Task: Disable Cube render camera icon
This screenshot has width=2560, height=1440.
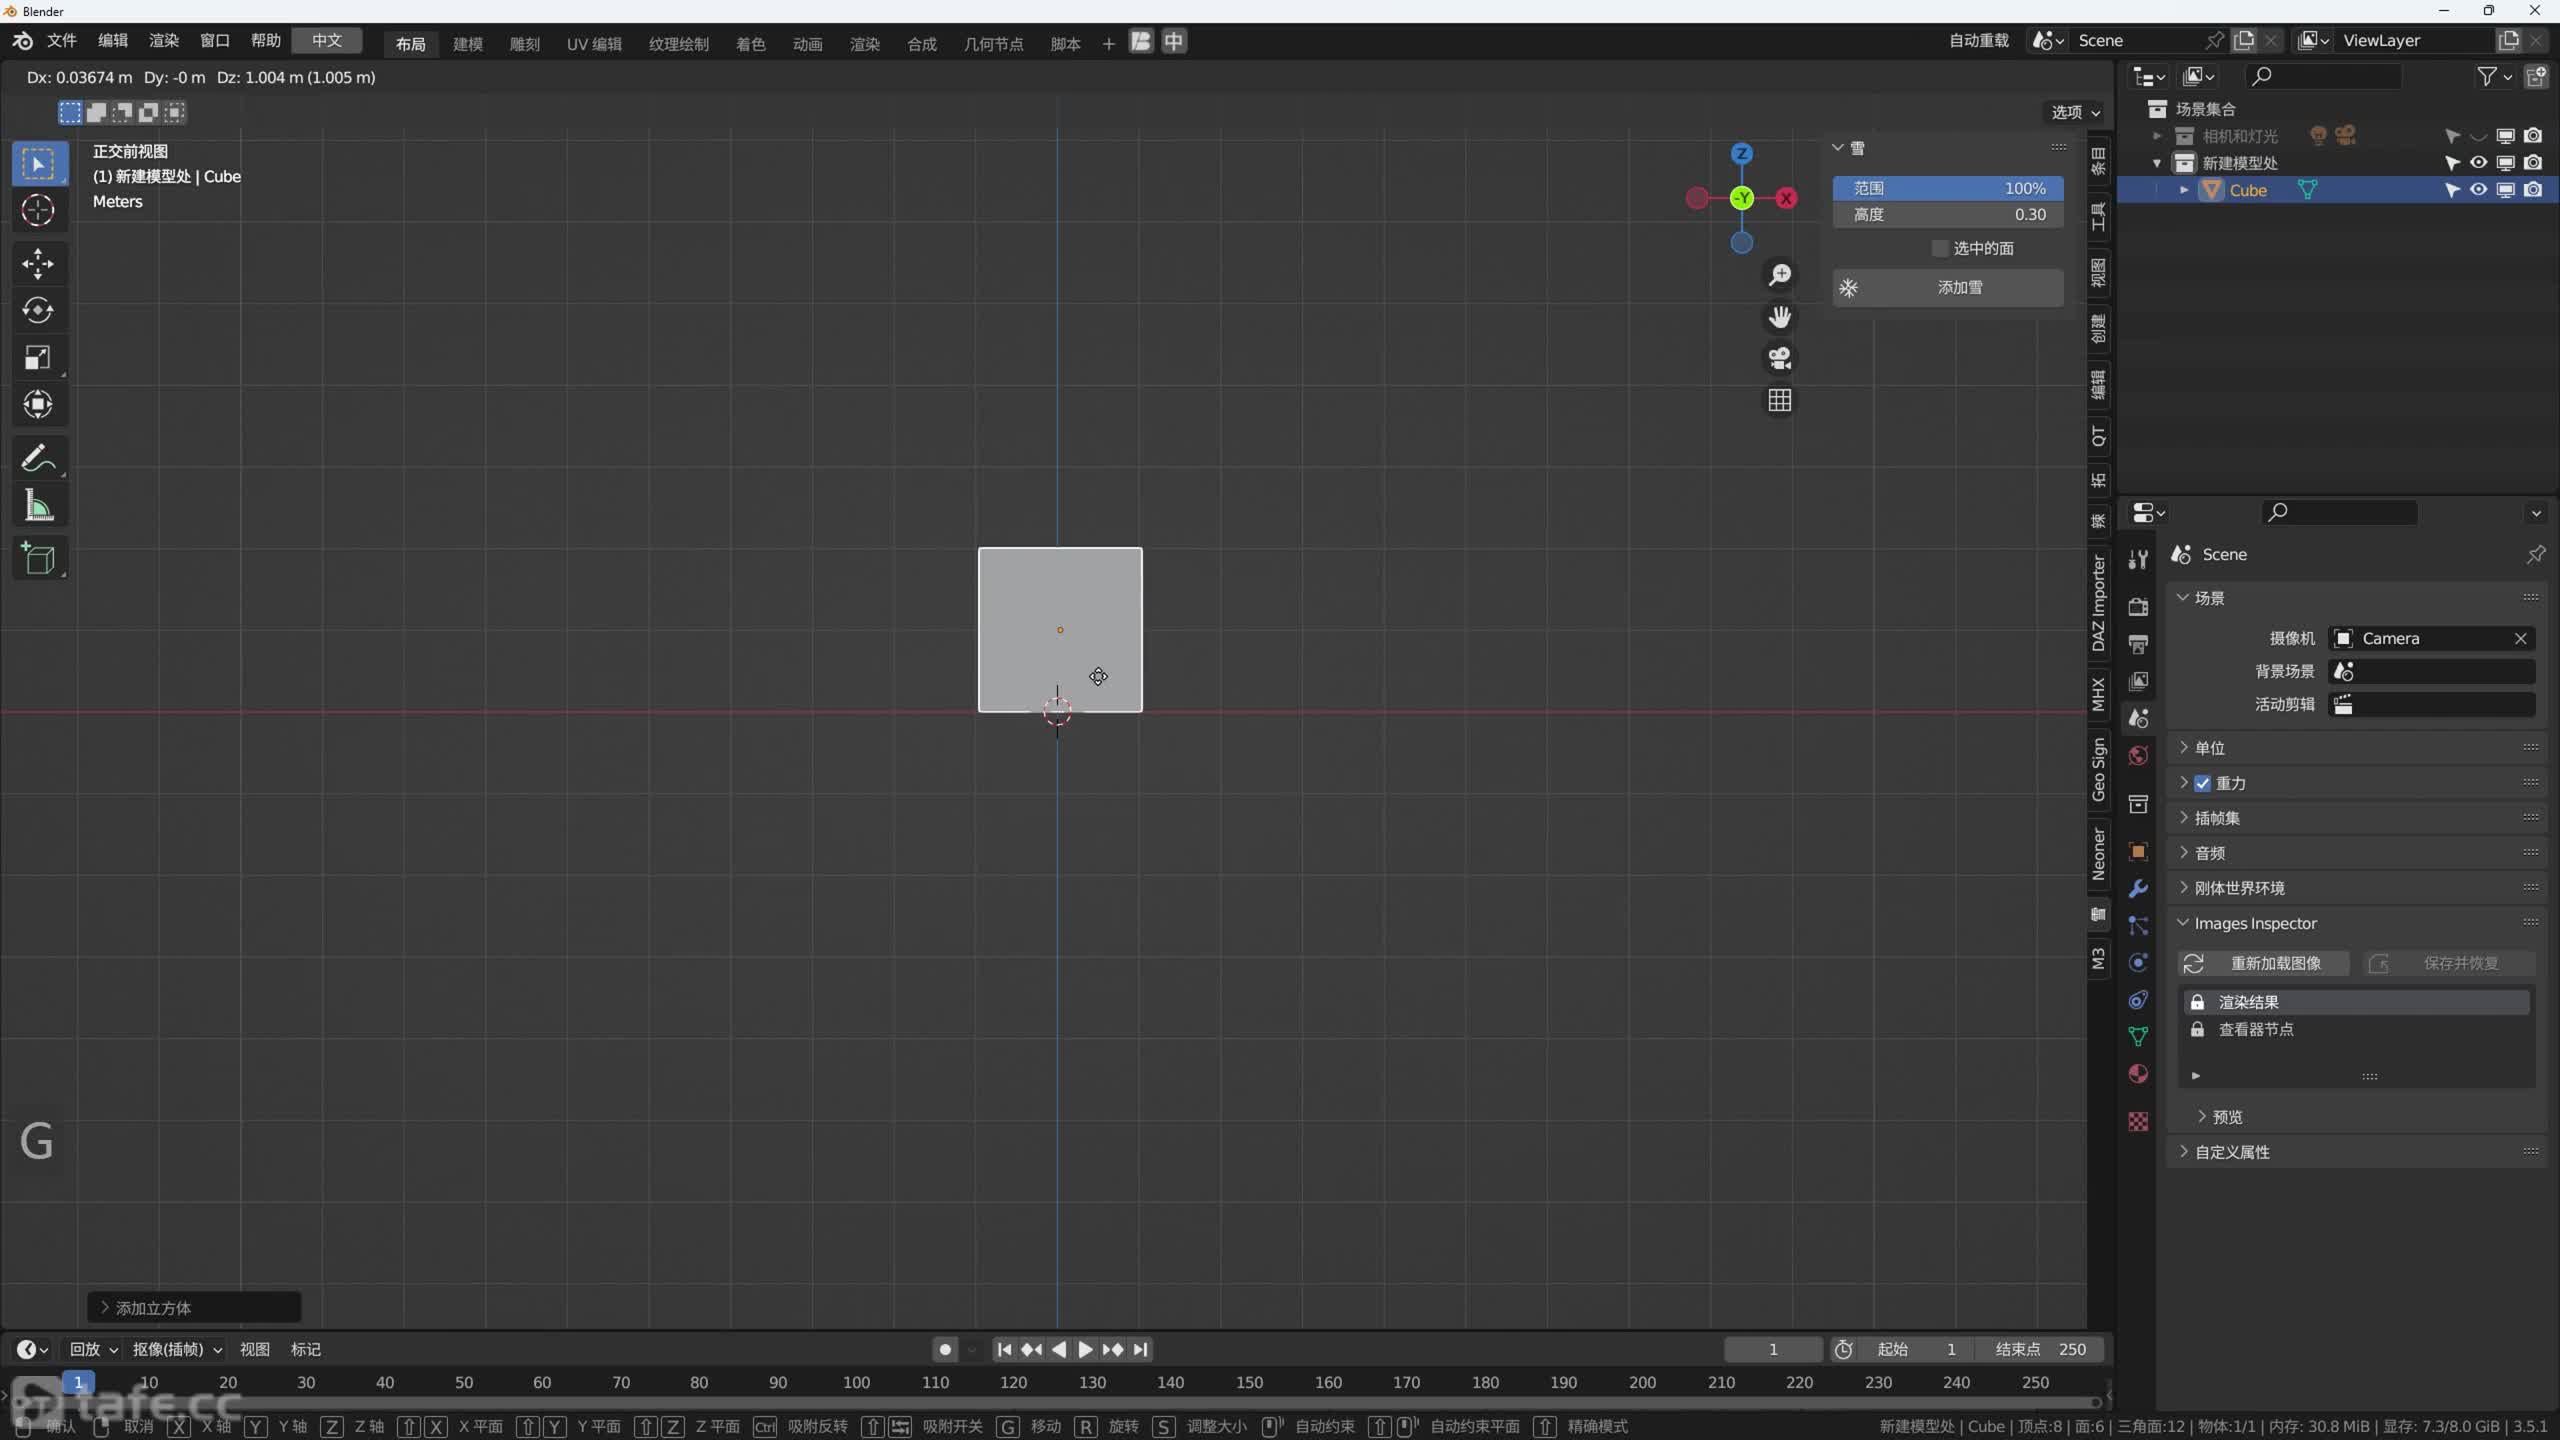Action: (x=2533, y=190)
